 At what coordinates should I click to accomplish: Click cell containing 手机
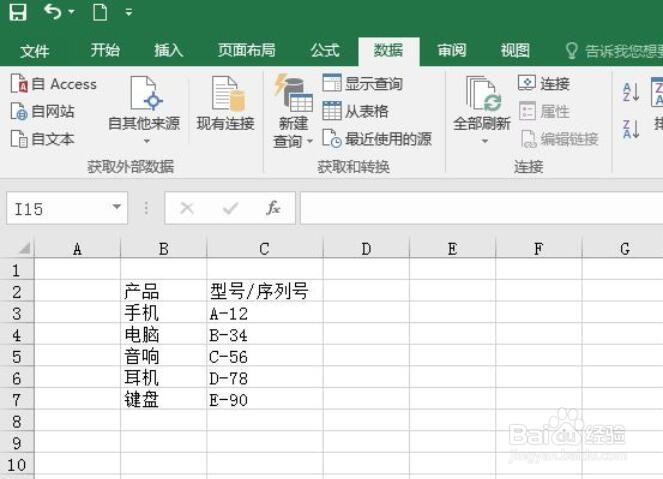(164, 313)
